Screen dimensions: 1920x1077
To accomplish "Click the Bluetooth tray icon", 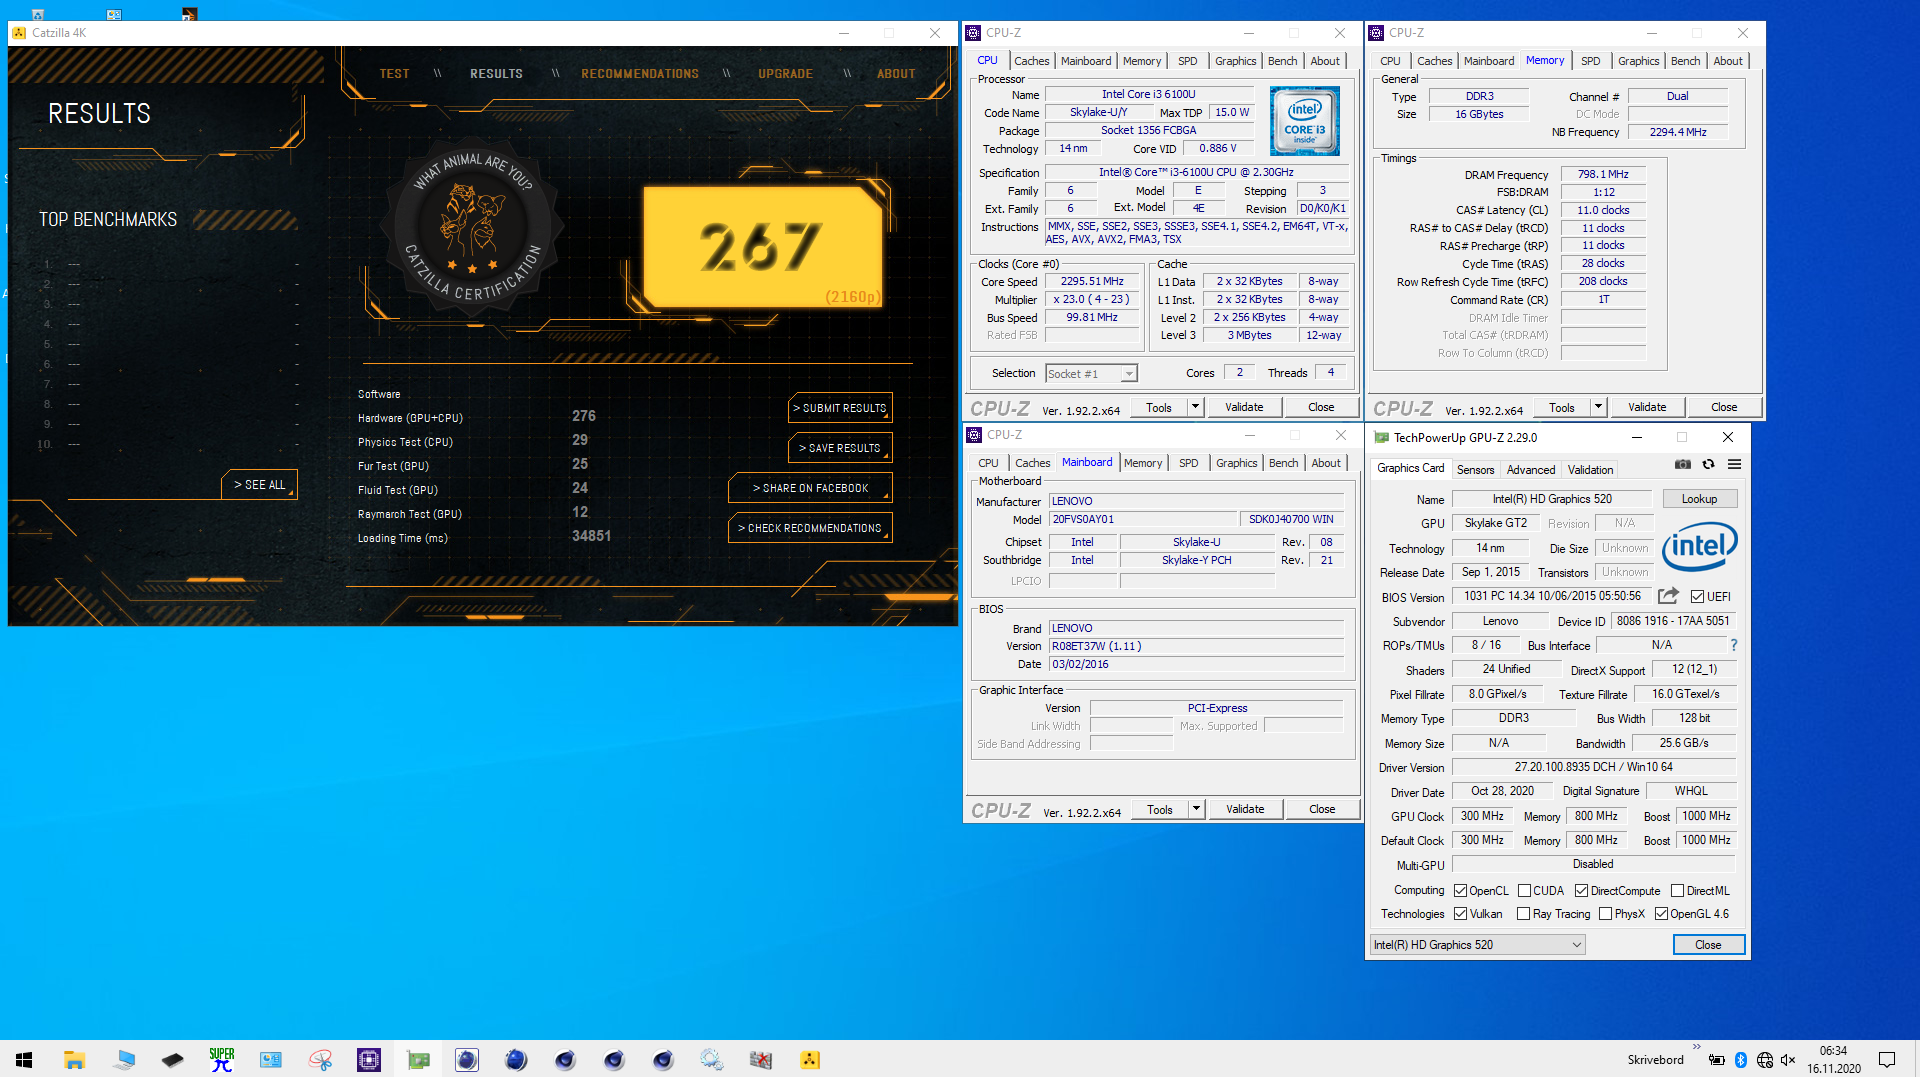I will coord(1741,1060).
